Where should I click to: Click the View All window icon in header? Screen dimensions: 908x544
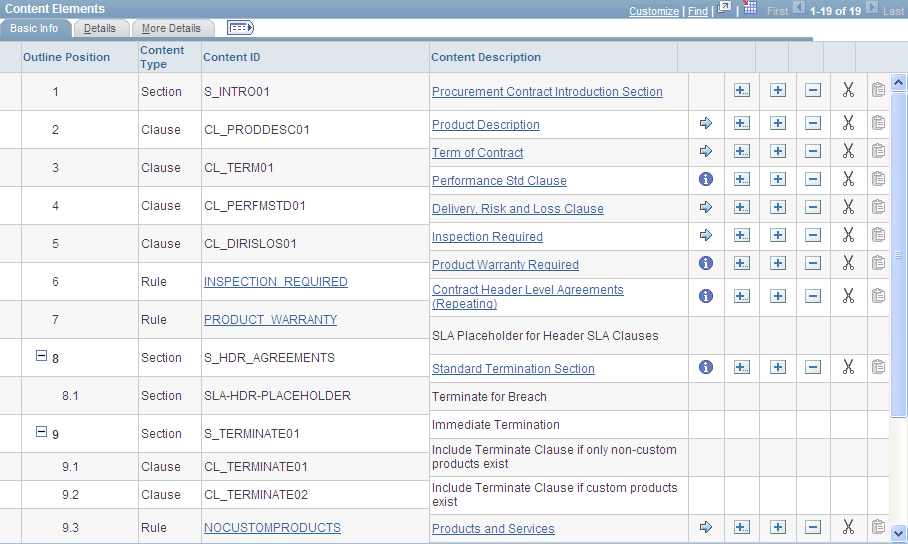click(724, 8)
